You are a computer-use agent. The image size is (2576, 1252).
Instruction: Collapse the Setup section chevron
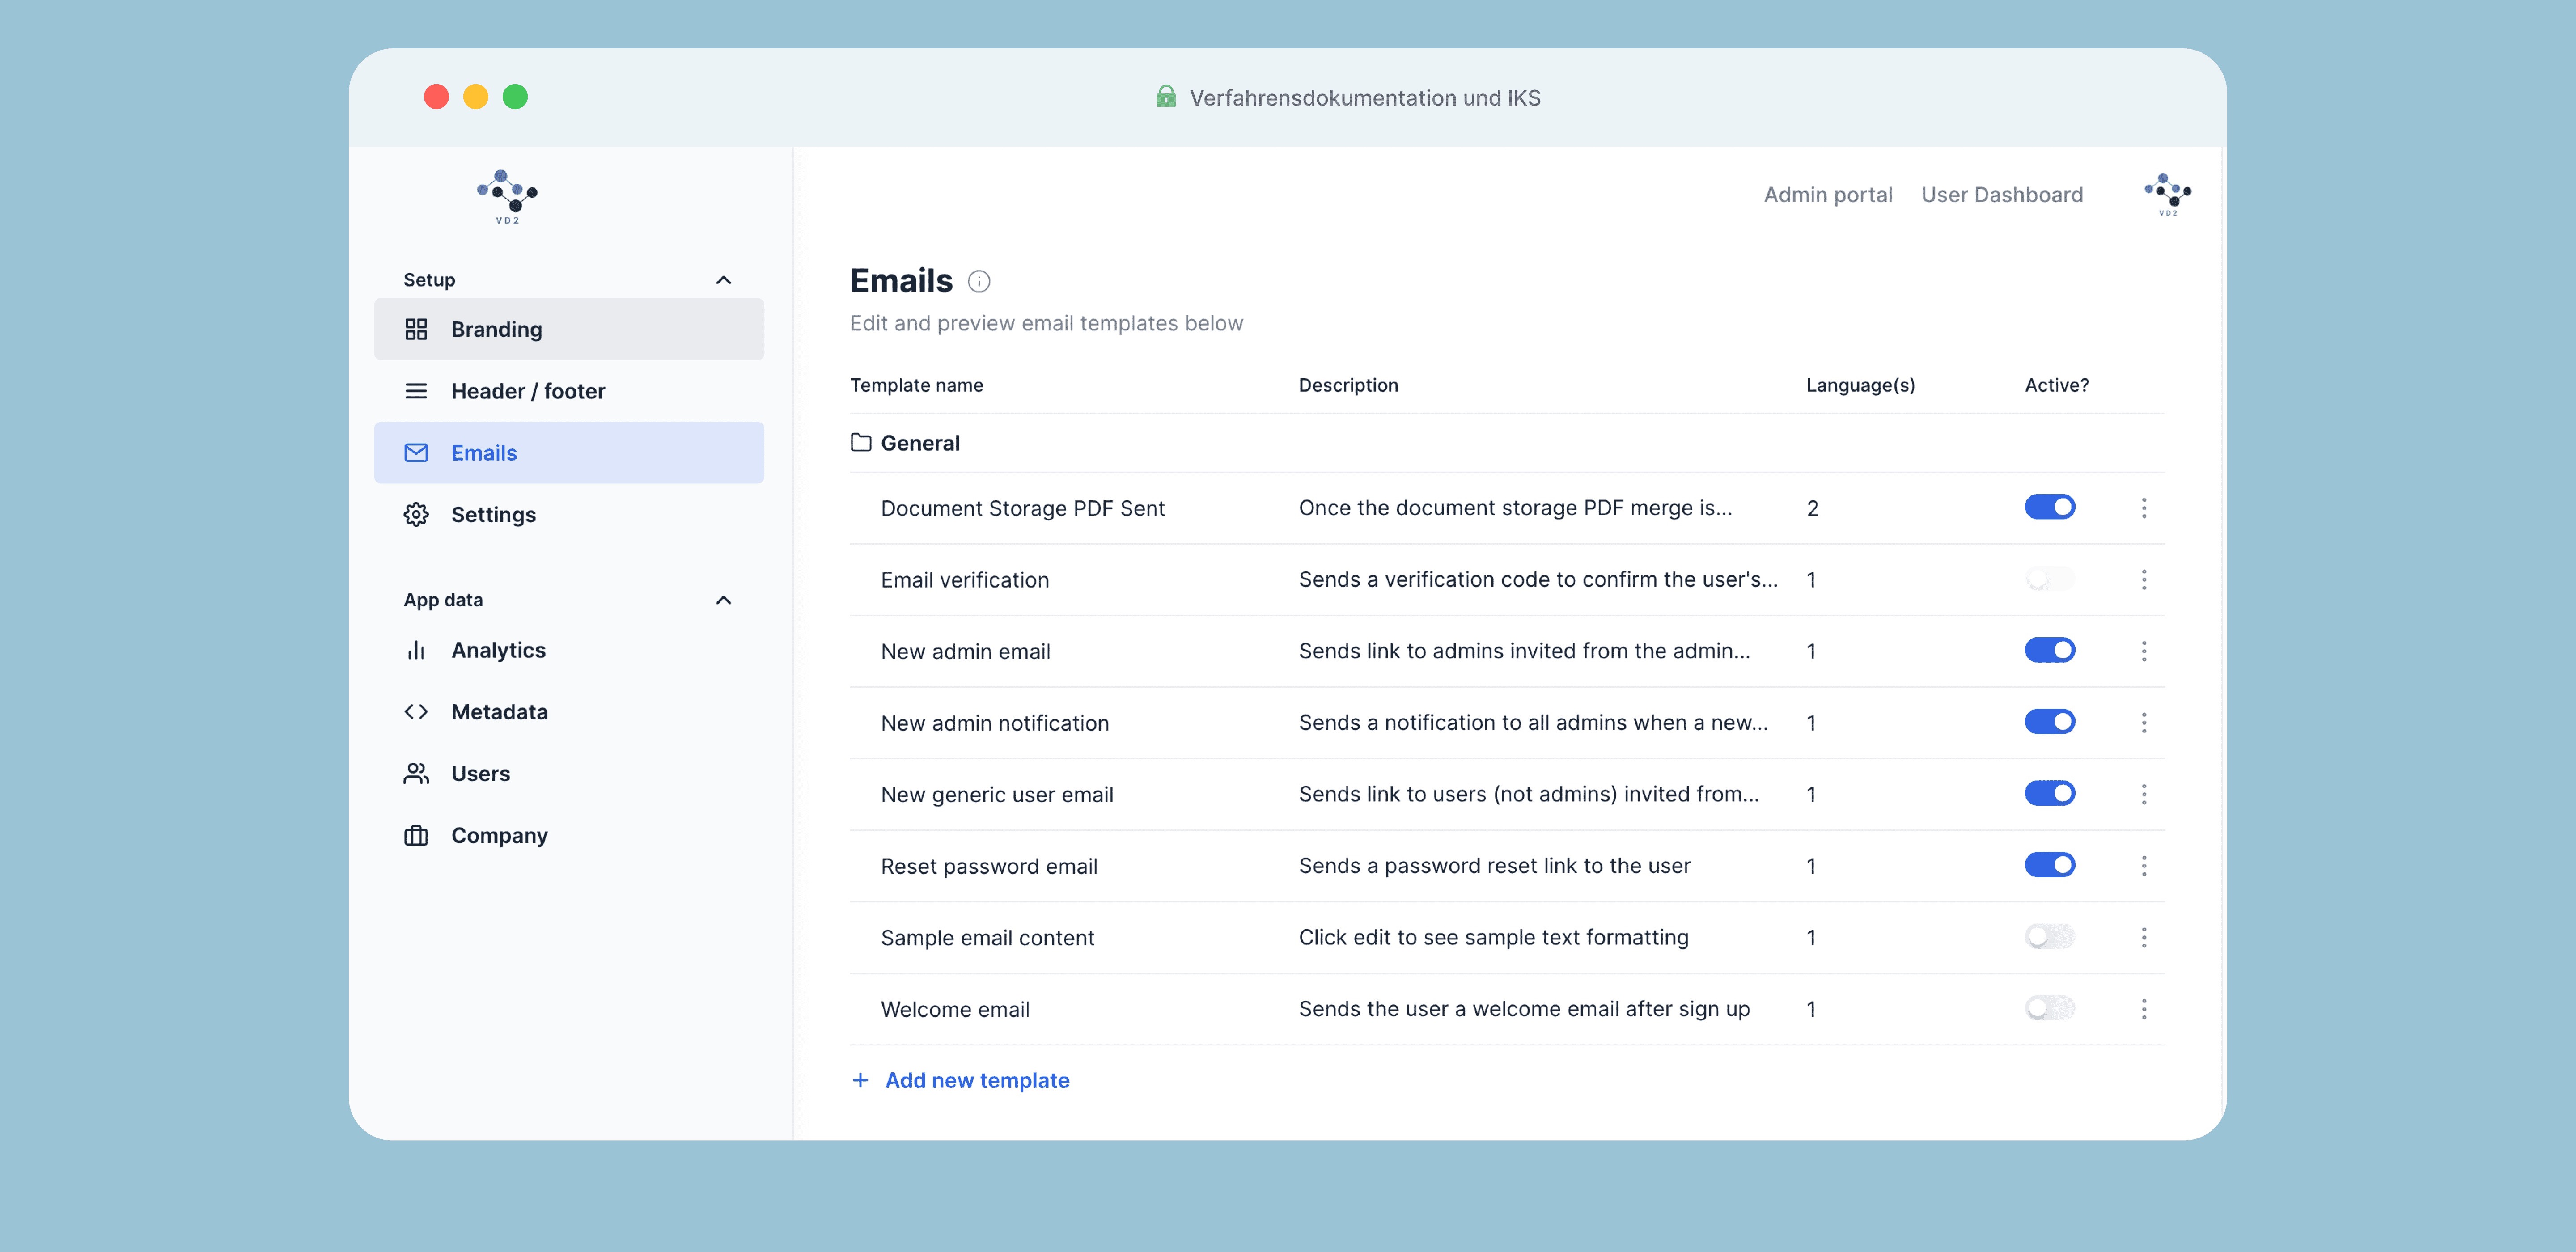(x=724, y=280)
